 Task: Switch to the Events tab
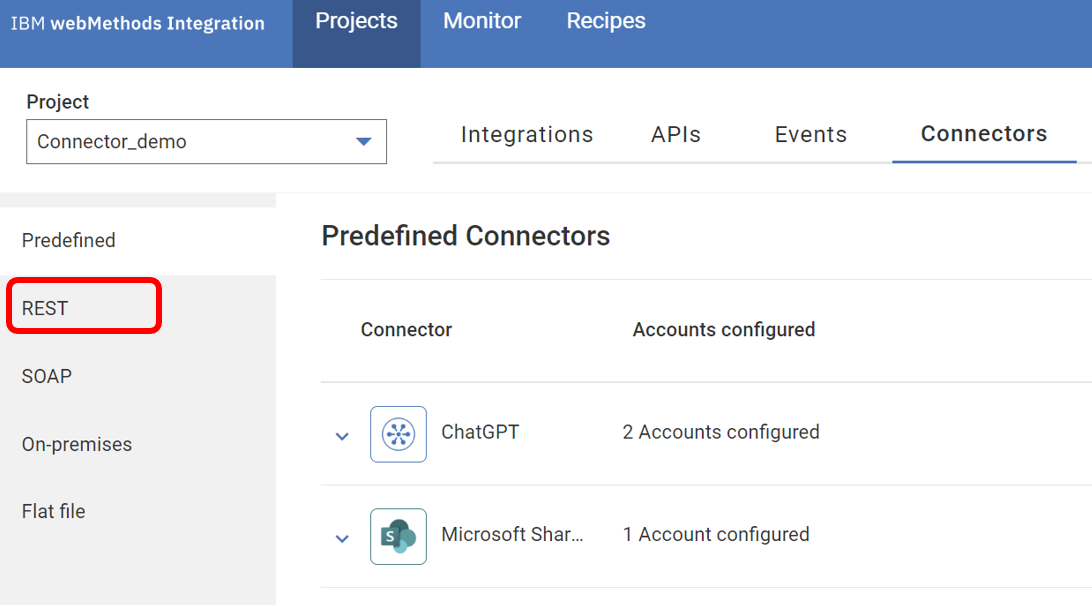point(811,135)
